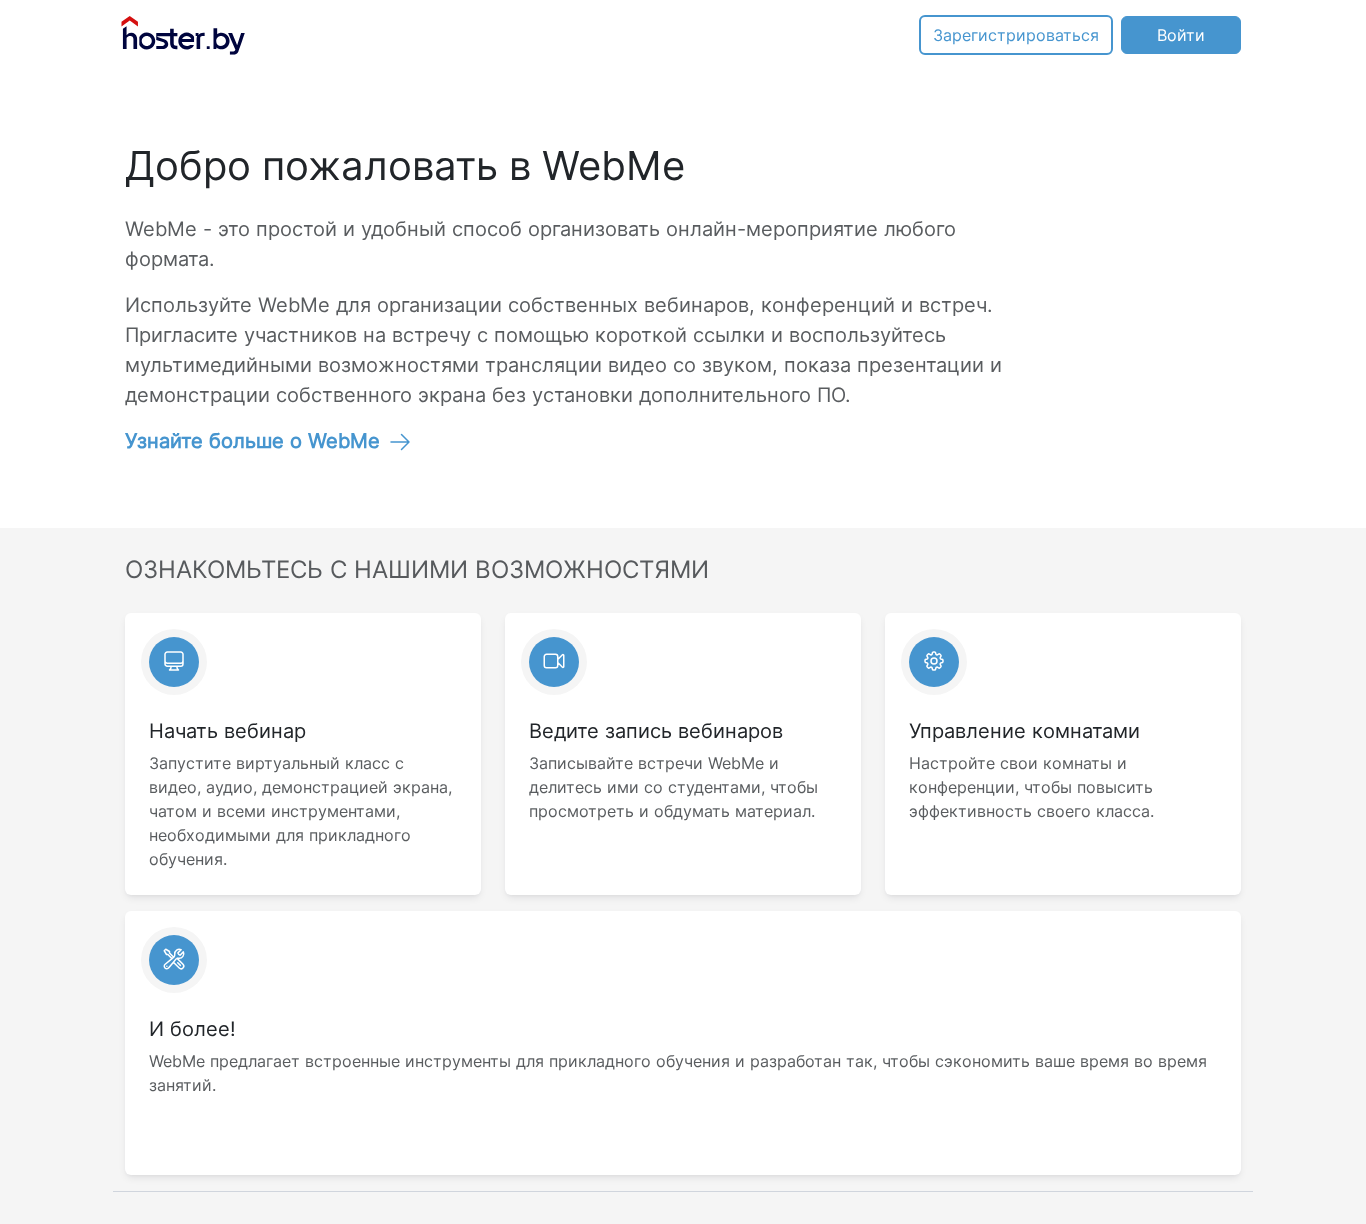The width and height of the screenshot is (1366, 1224).
Task: Click the tools icon above И более!
Action: click(174, 959)
